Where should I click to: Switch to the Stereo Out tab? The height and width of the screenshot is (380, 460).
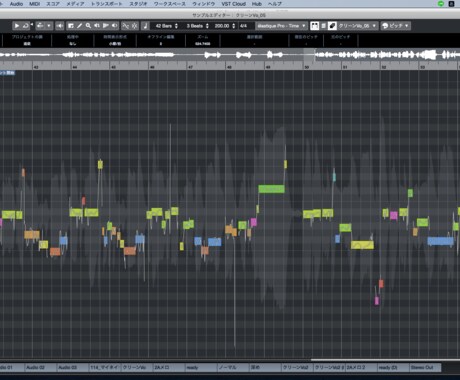coord(425,367)
